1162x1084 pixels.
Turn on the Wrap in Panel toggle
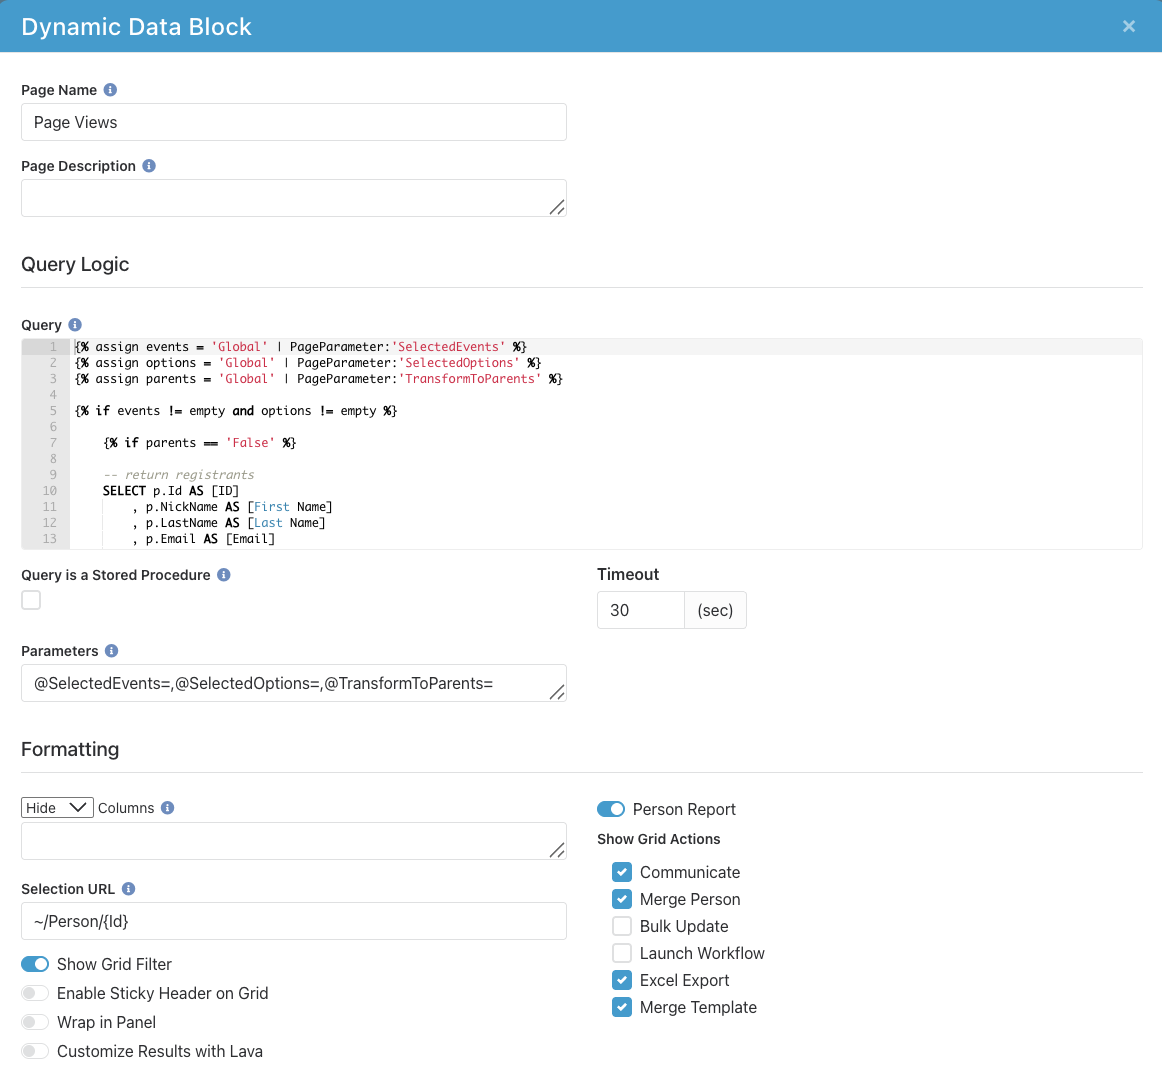click(35, 1022)
